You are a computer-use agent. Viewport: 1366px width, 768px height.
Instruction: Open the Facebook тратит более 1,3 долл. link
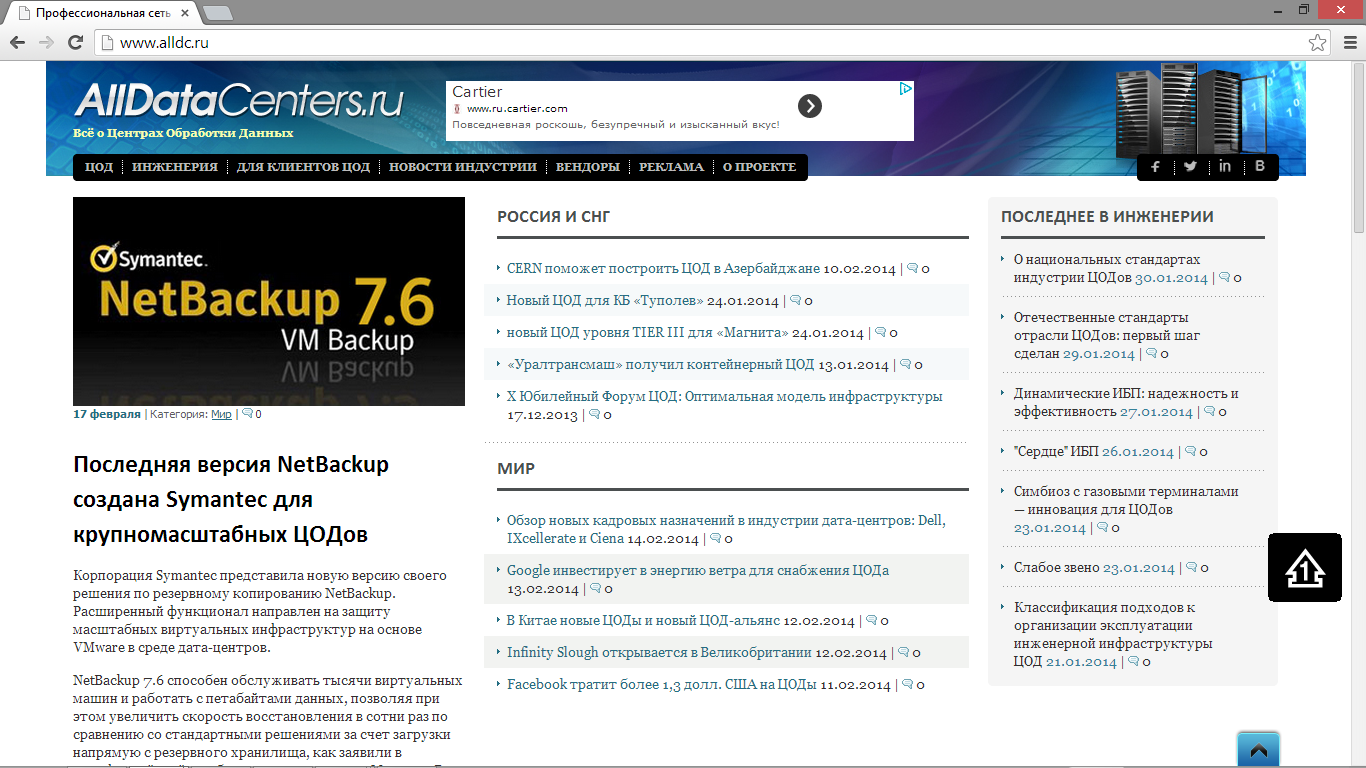661,685
